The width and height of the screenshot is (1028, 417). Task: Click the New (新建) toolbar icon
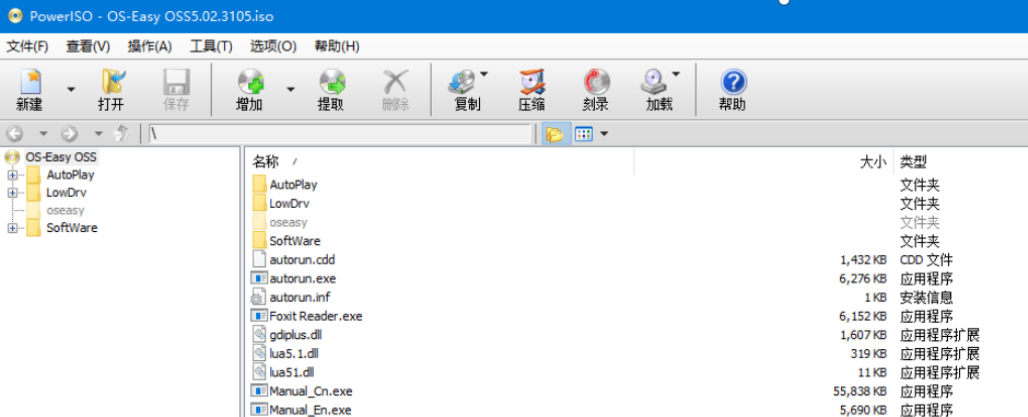point(30,88)
